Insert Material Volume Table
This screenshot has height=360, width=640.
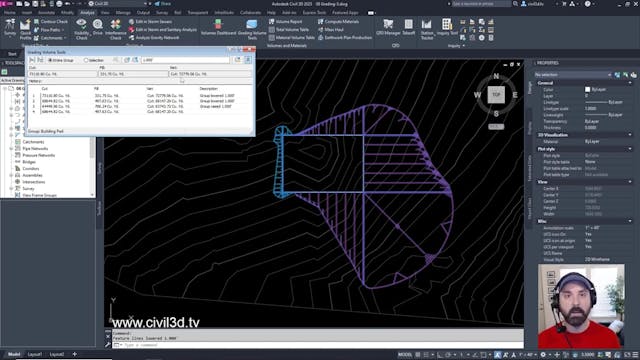[292, 38]
